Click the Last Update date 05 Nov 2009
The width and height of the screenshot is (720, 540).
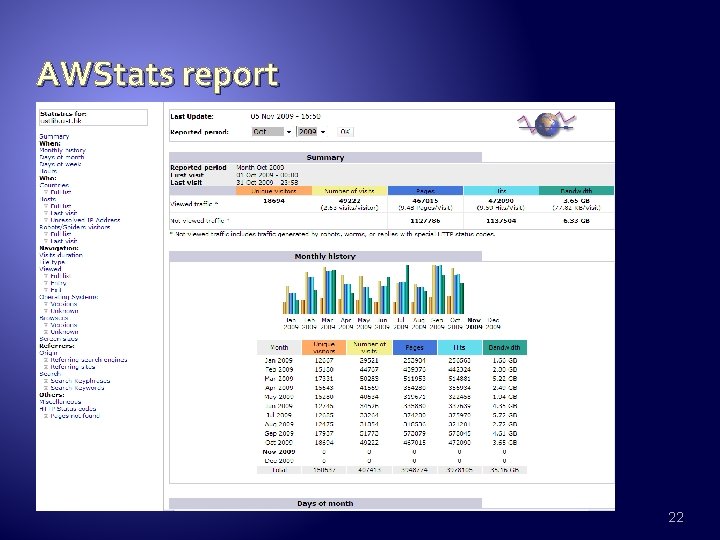pyautogui.click(x=286, y=117)
